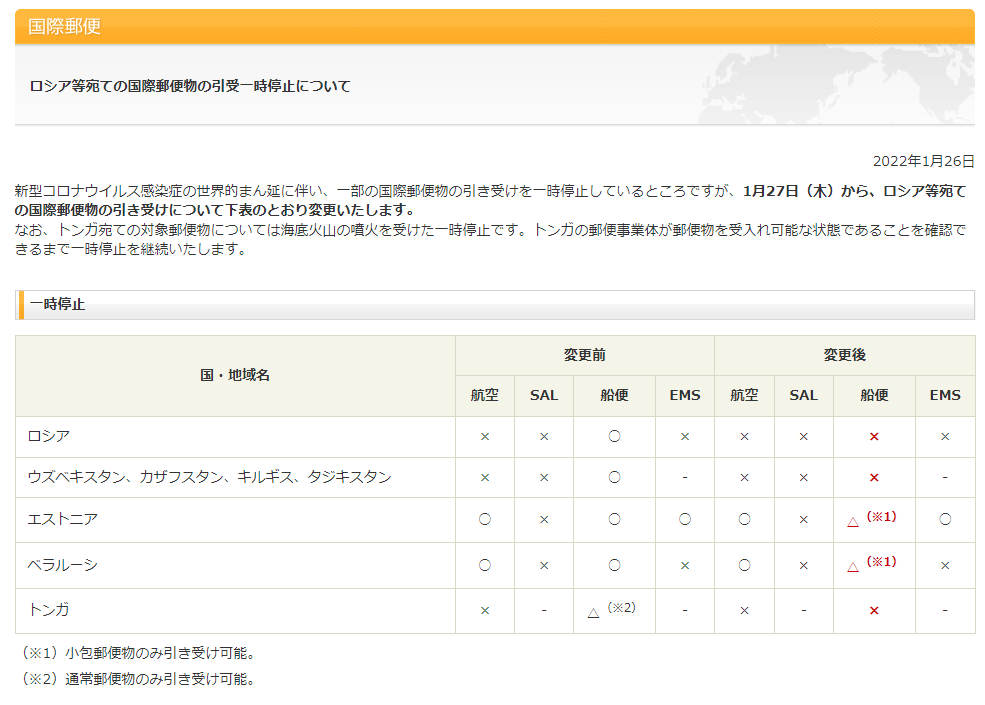Click the 変更後 column group header
The image size is (985, 705).
pos(844,355)
